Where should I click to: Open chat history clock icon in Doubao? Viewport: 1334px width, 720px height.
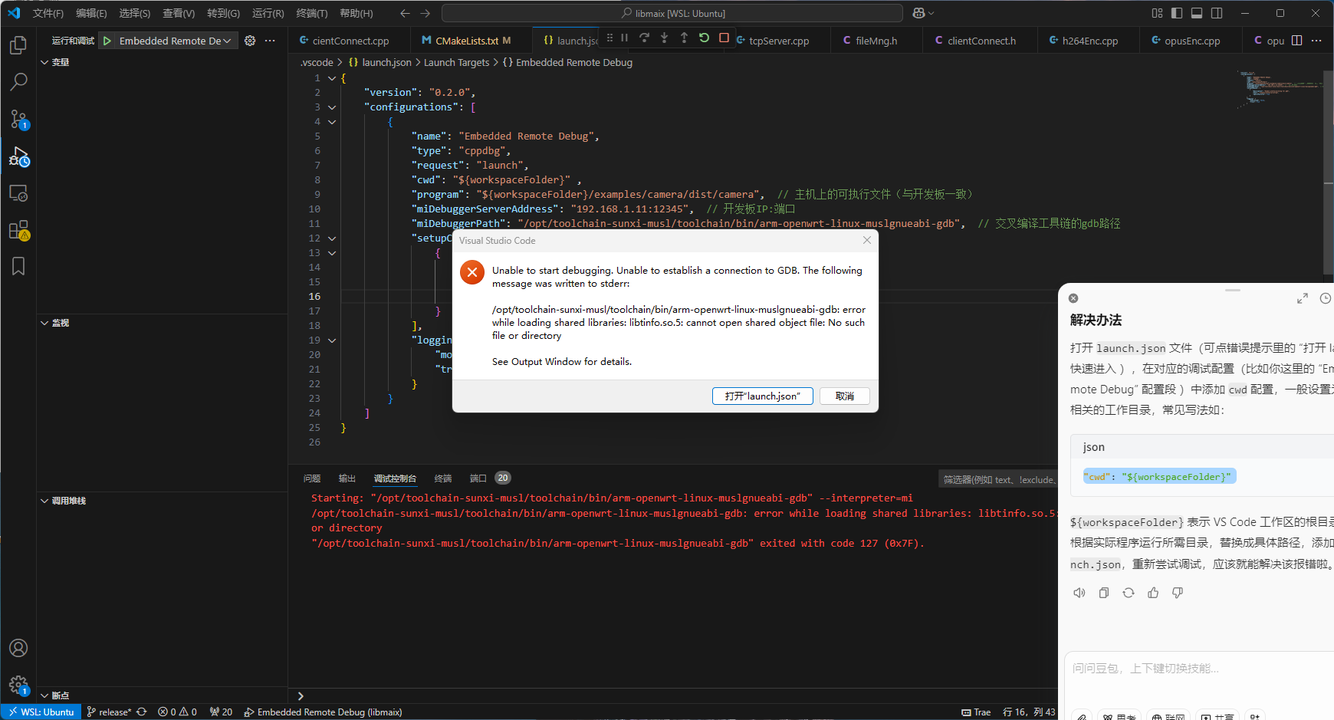(x=1325, y=298)
